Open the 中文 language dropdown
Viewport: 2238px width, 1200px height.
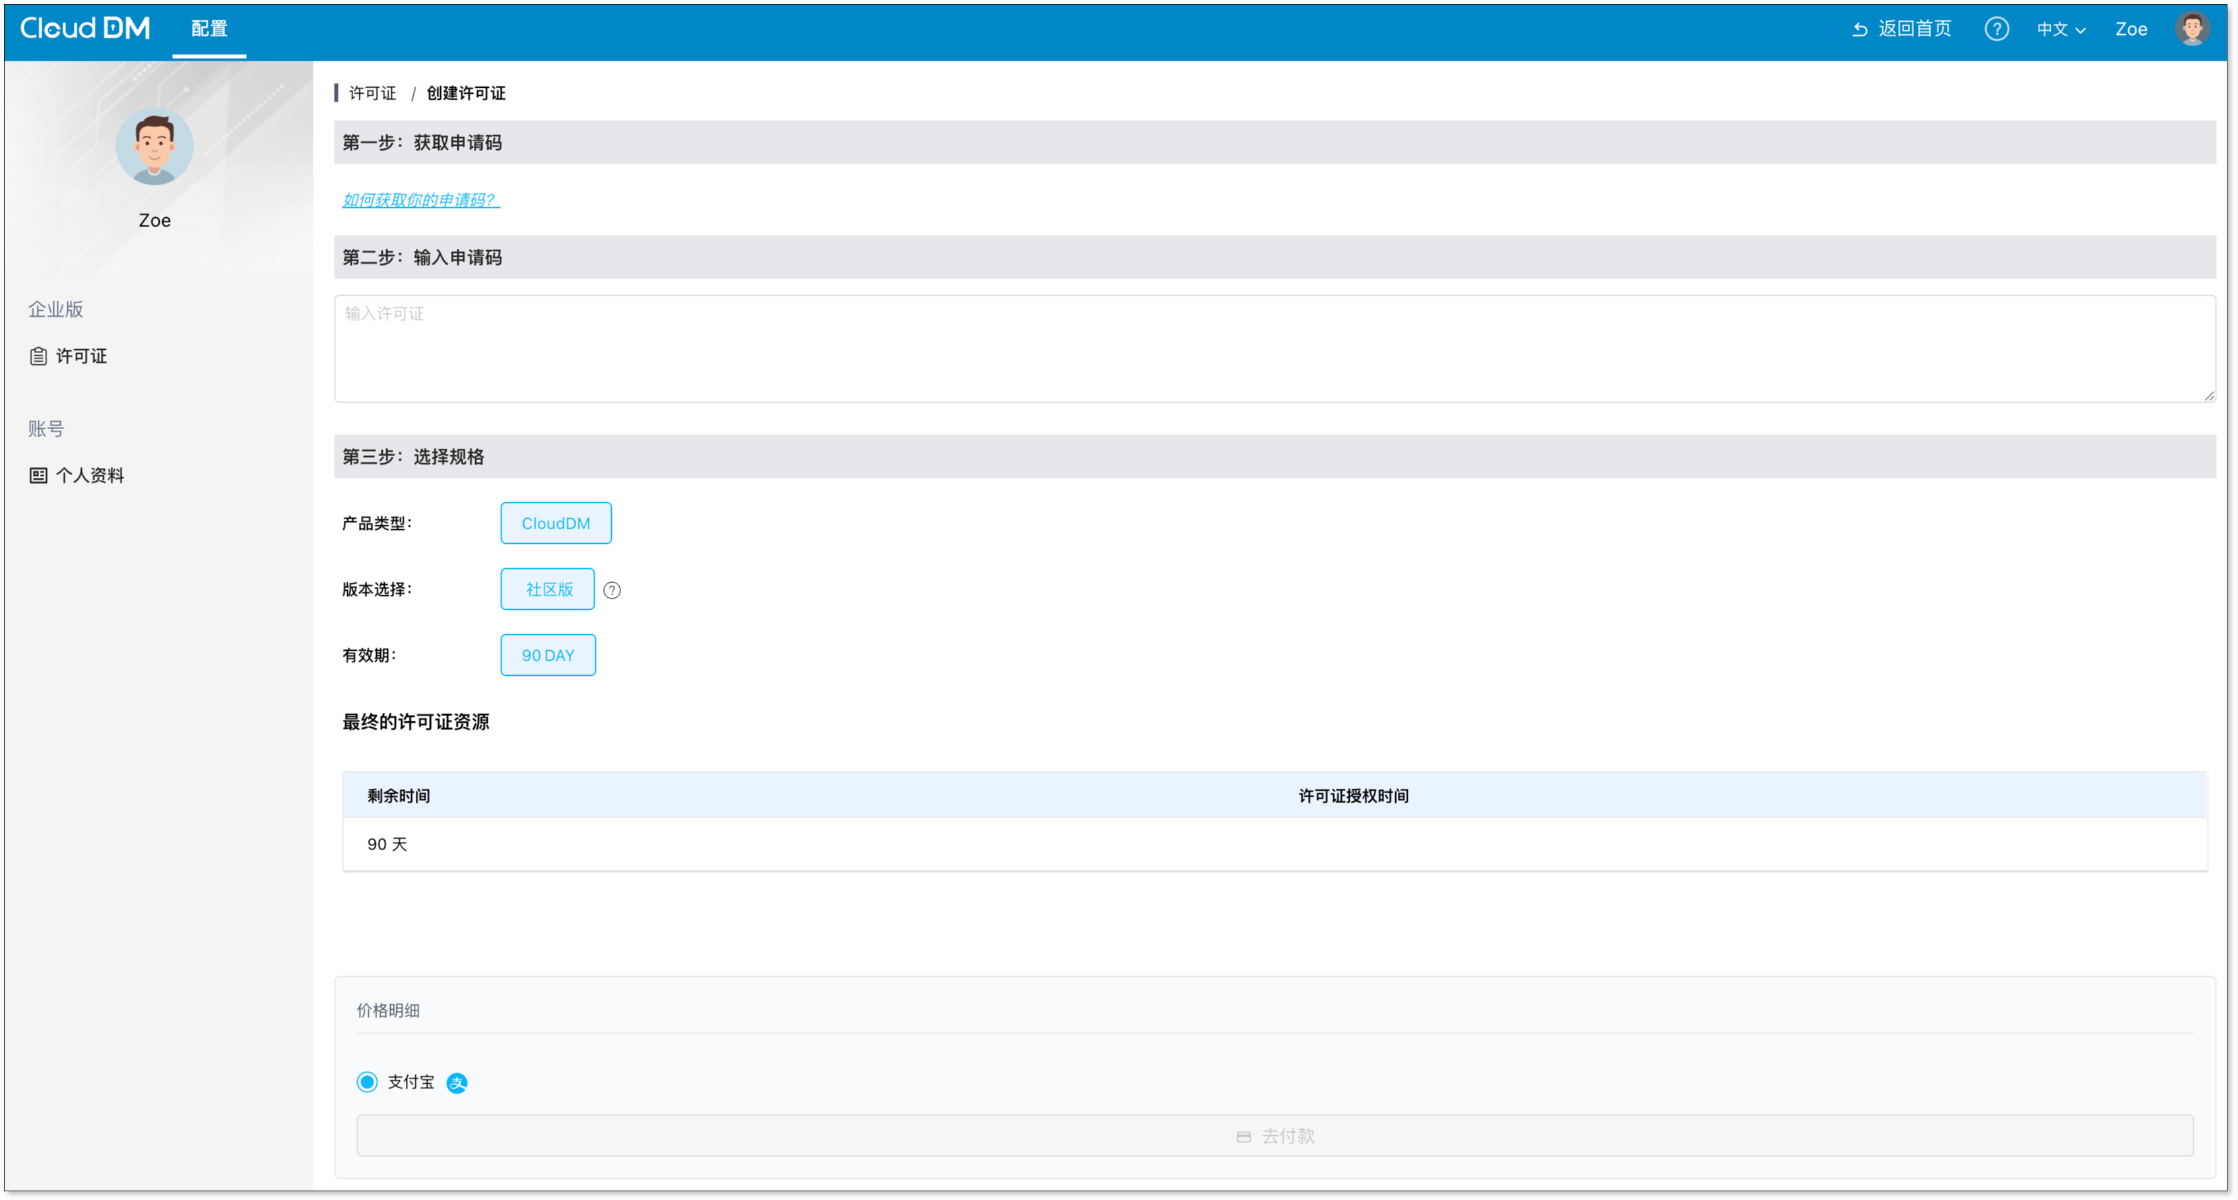2060,29
